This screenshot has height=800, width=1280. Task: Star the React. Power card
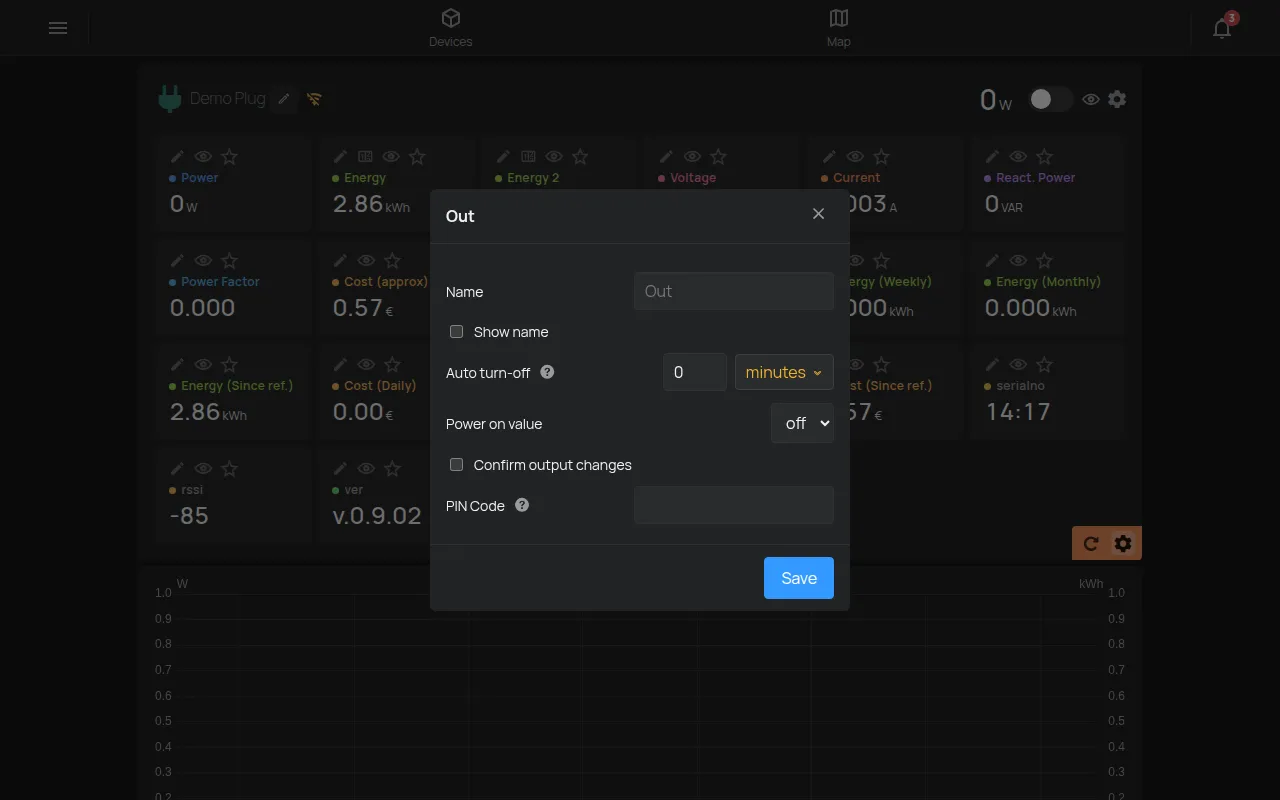point(1044,157)
